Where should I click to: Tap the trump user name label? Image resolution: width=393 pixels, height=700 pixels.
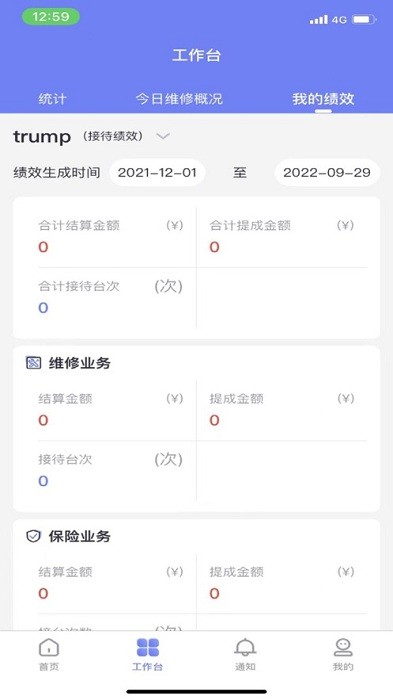[x=42, y=137]
